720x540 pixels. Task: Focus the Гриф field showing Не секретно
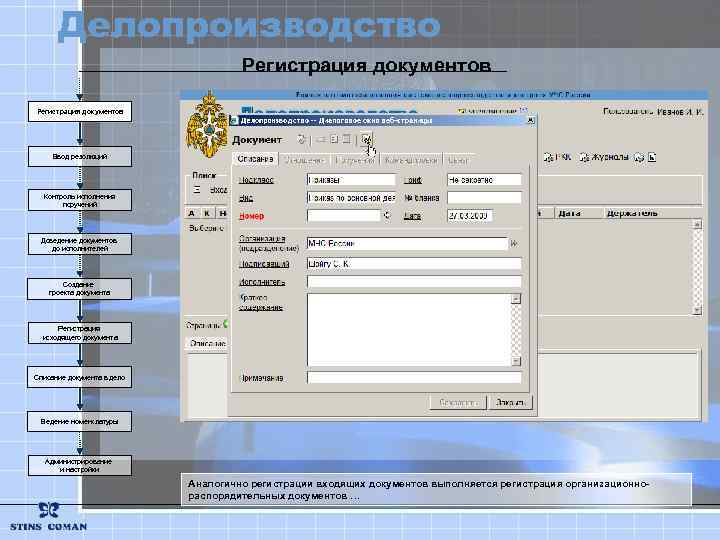[484, 180]
